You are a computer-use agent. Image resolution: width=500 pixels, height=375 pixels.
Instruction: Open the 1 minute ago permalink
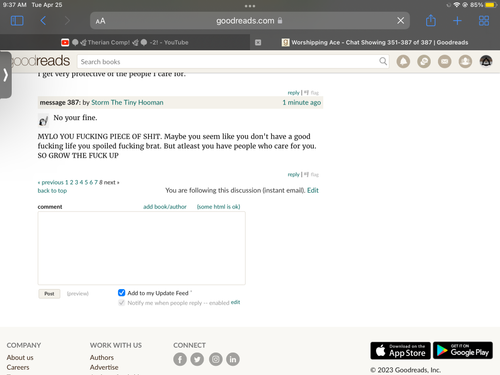pyautogui.click(x=302, y=102)
